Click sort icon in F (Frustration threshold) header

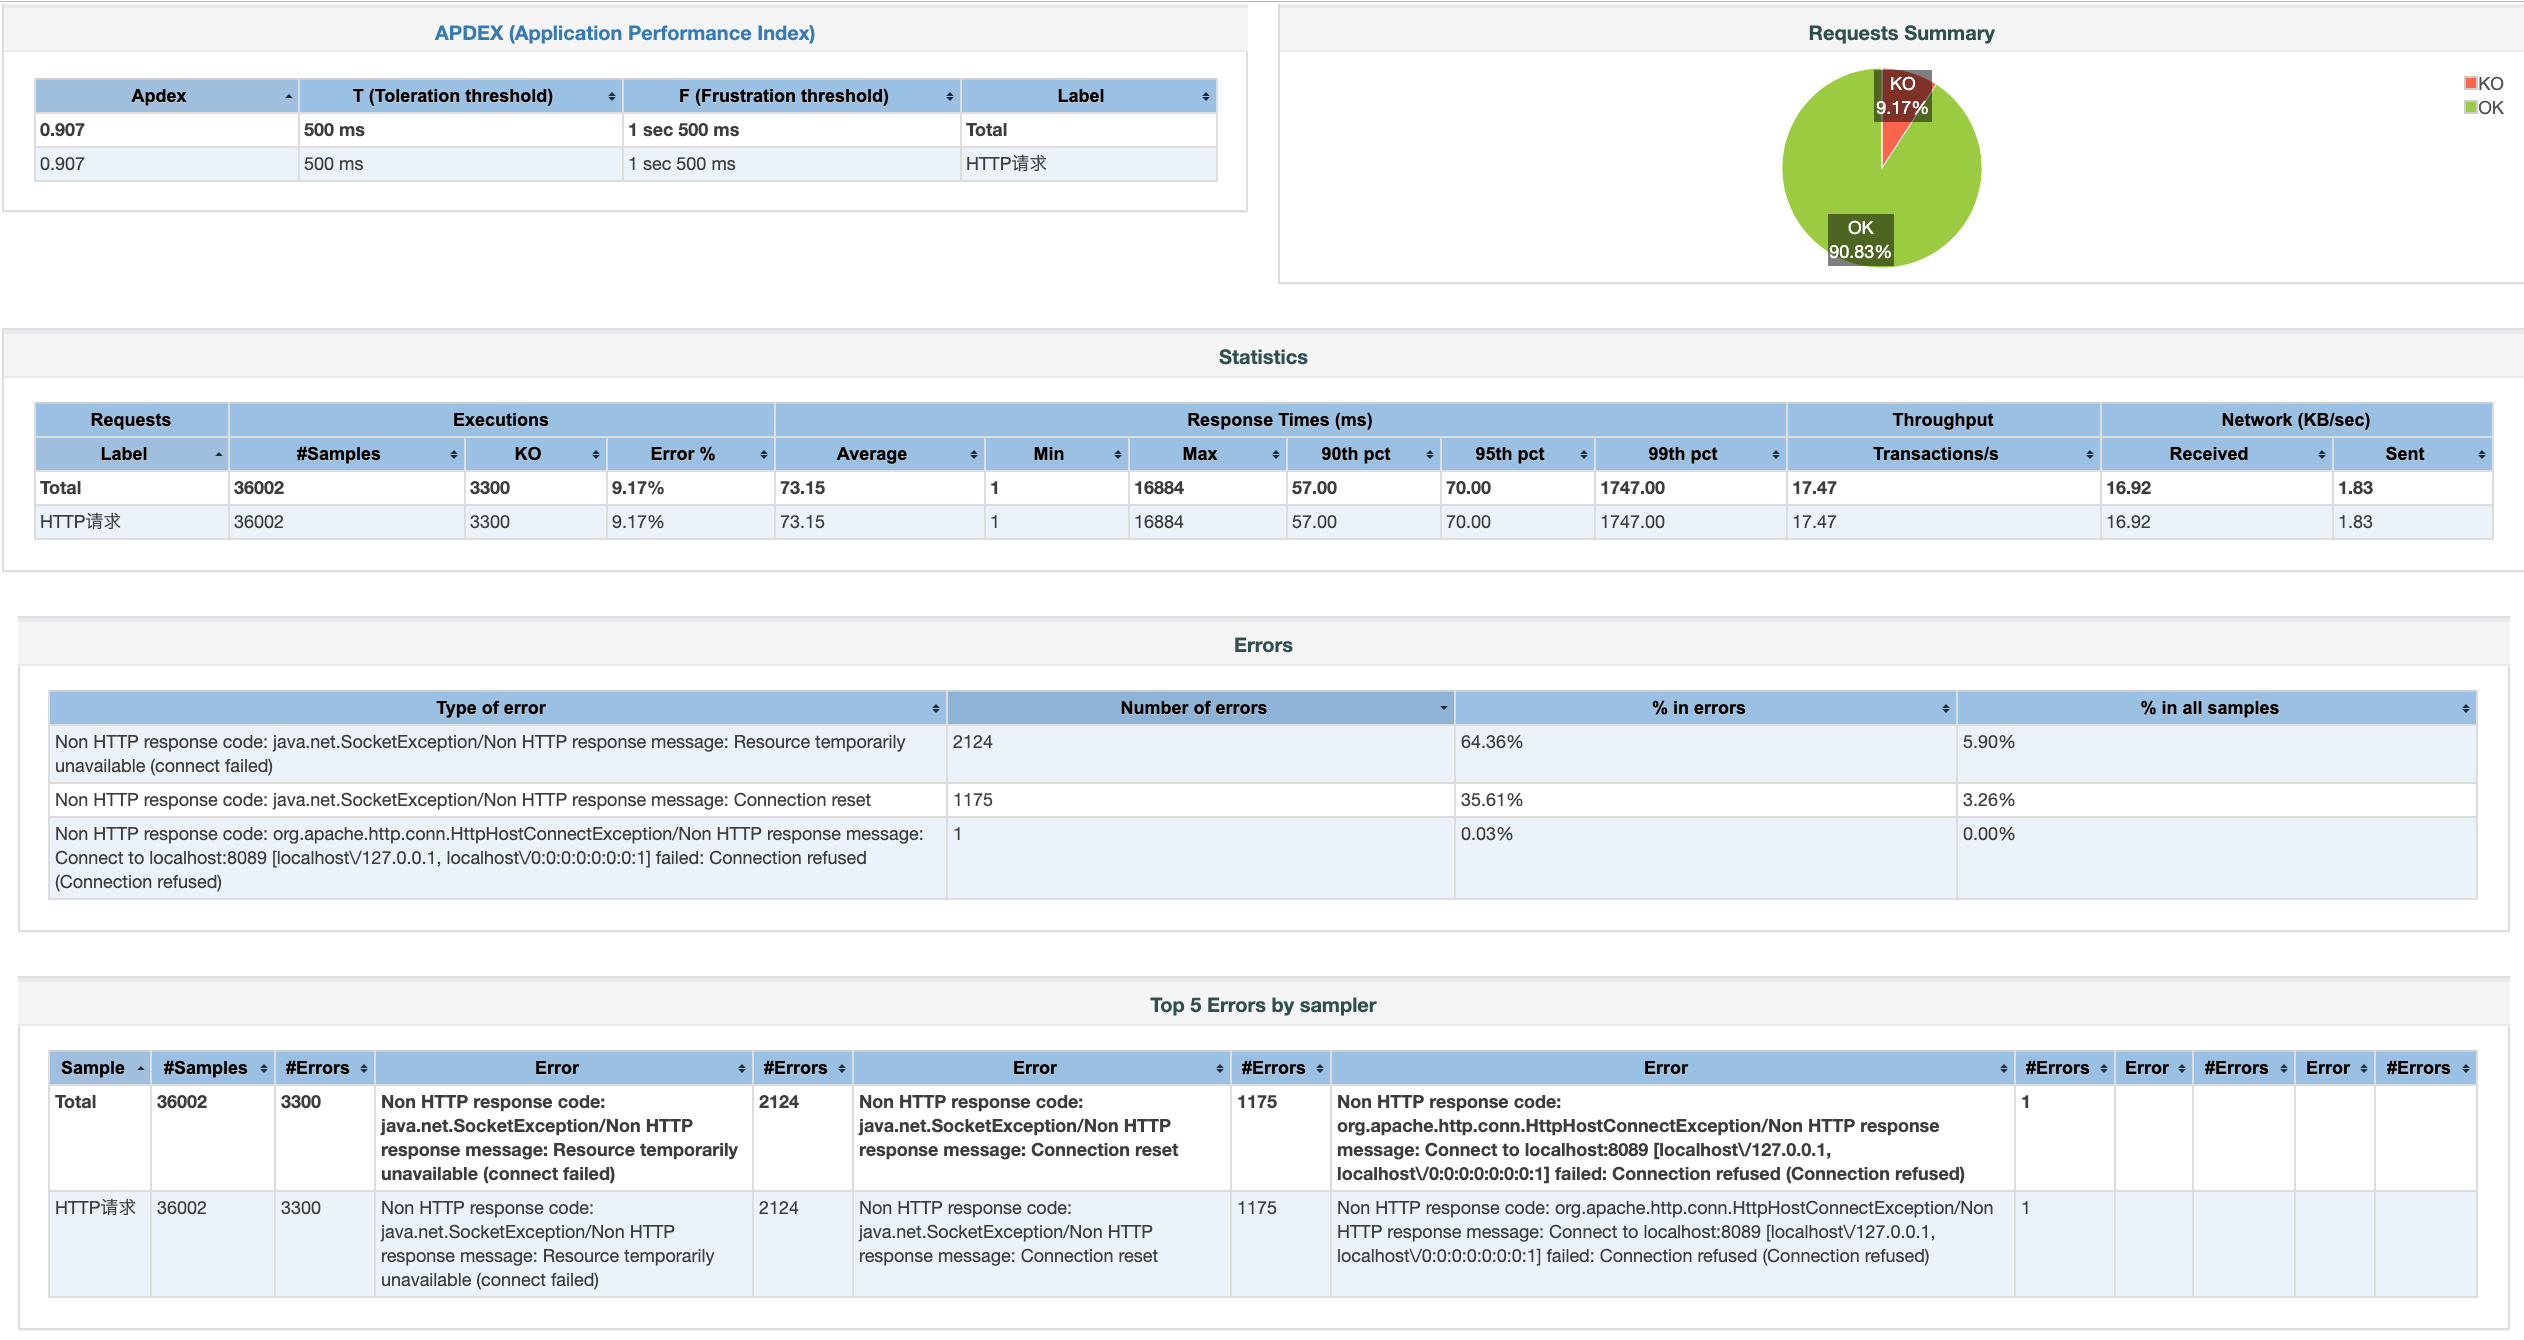pos(949,97)
